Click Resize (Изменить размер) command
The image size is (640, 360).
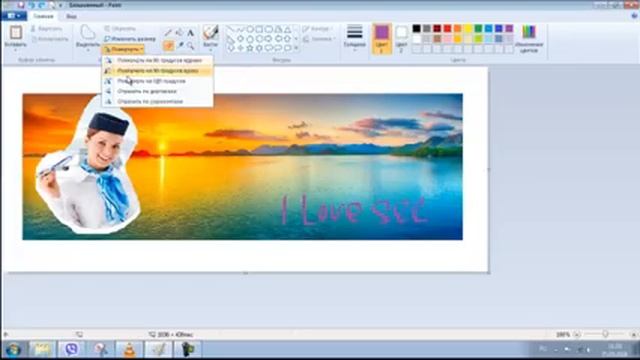129,39
